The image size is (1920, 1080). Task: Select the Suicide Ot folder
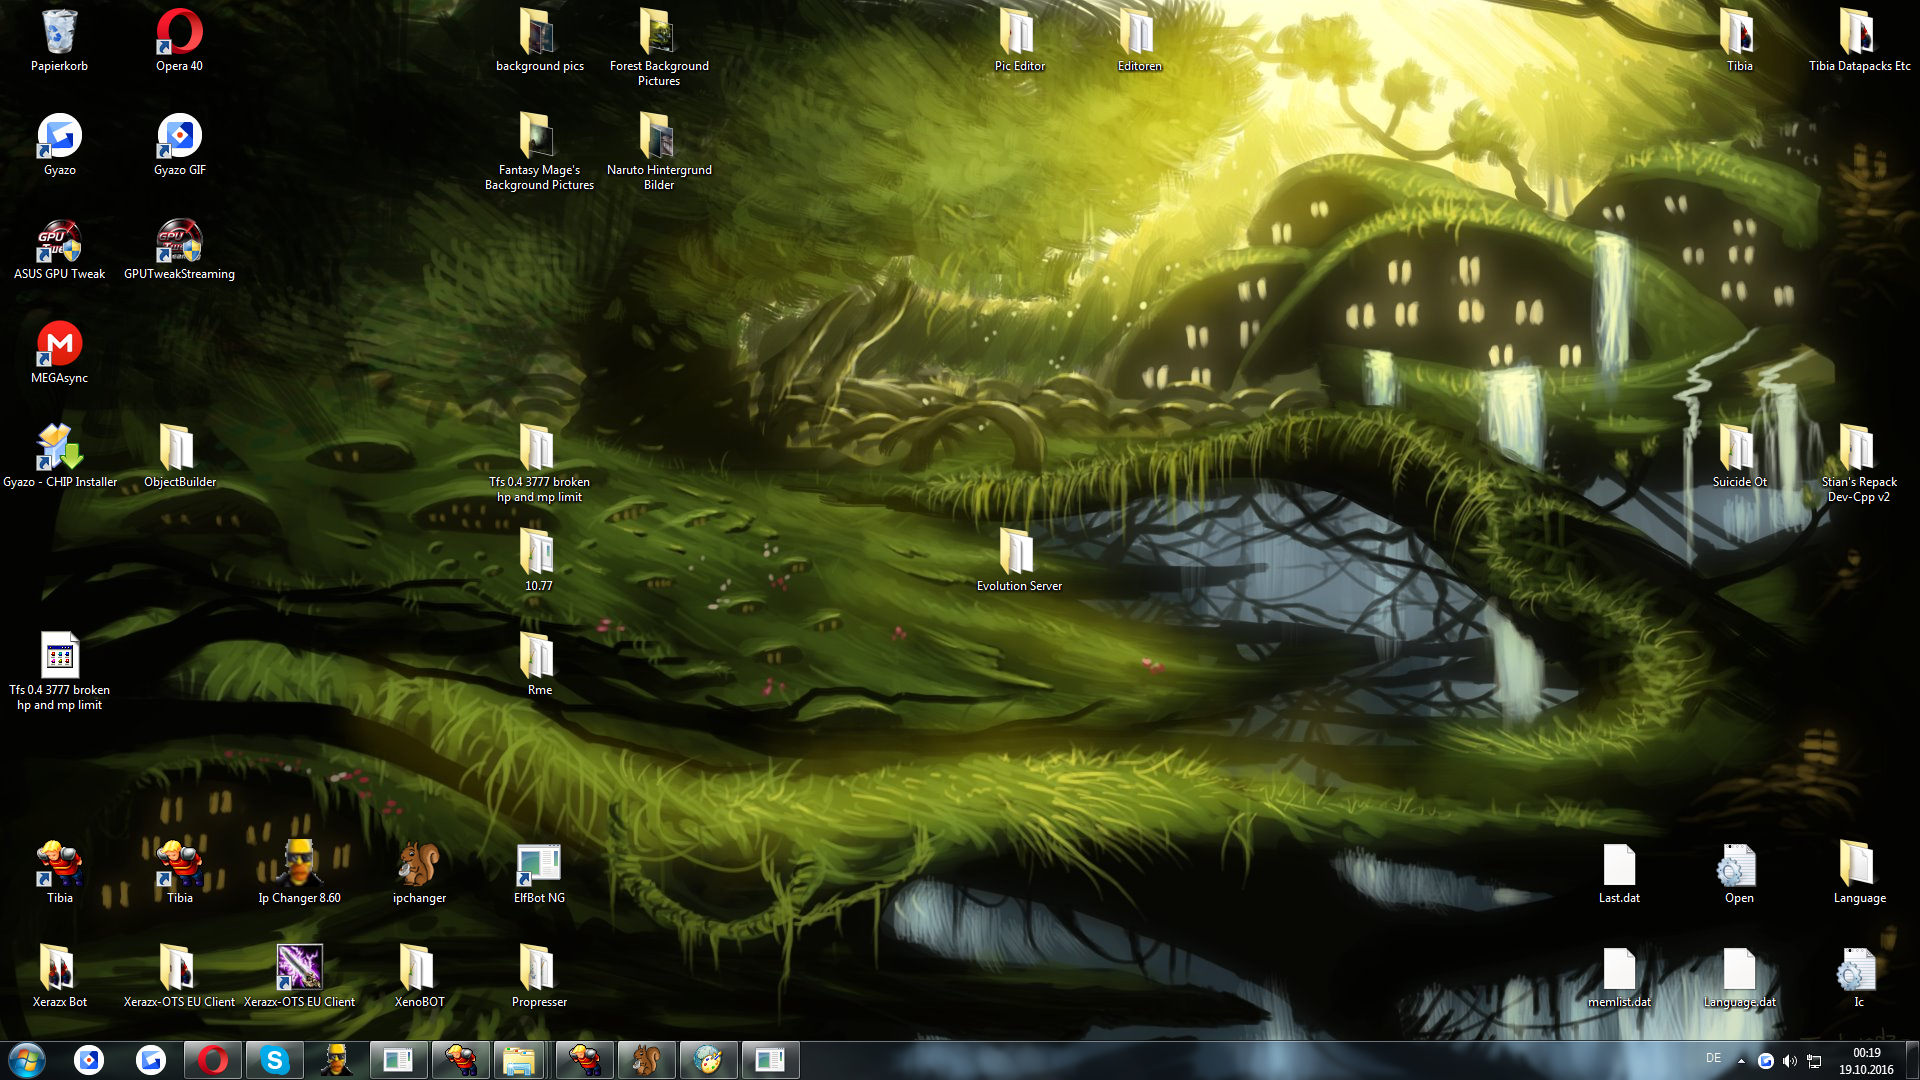pyautogui.click(x=1740, y=456)
